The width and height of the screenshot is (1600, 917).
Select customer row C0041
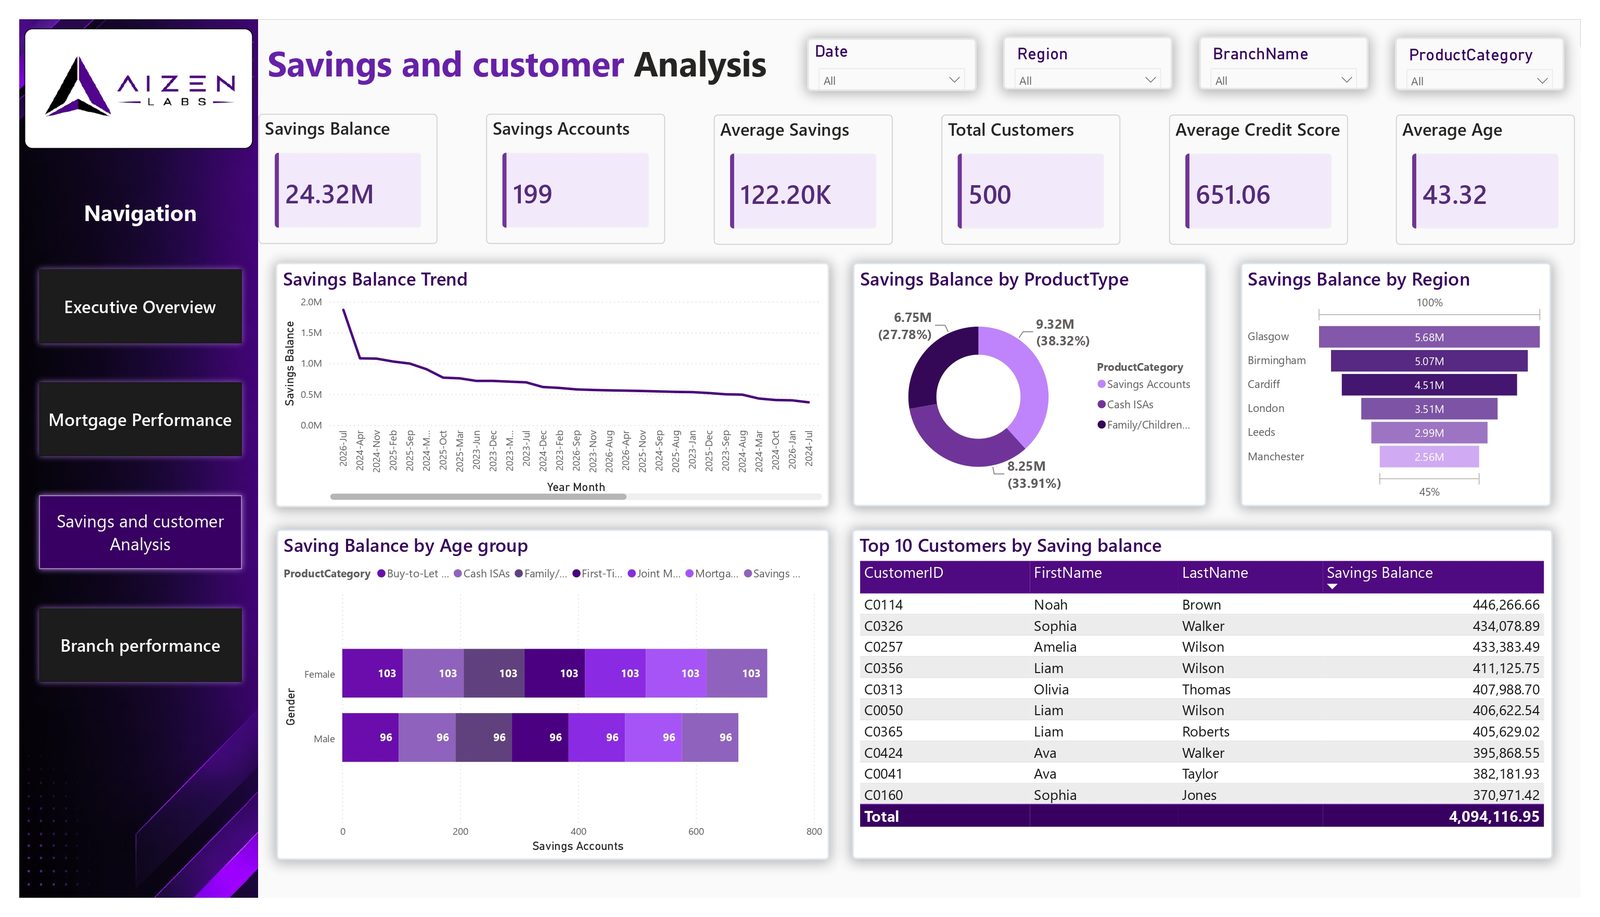point(1201,774)
